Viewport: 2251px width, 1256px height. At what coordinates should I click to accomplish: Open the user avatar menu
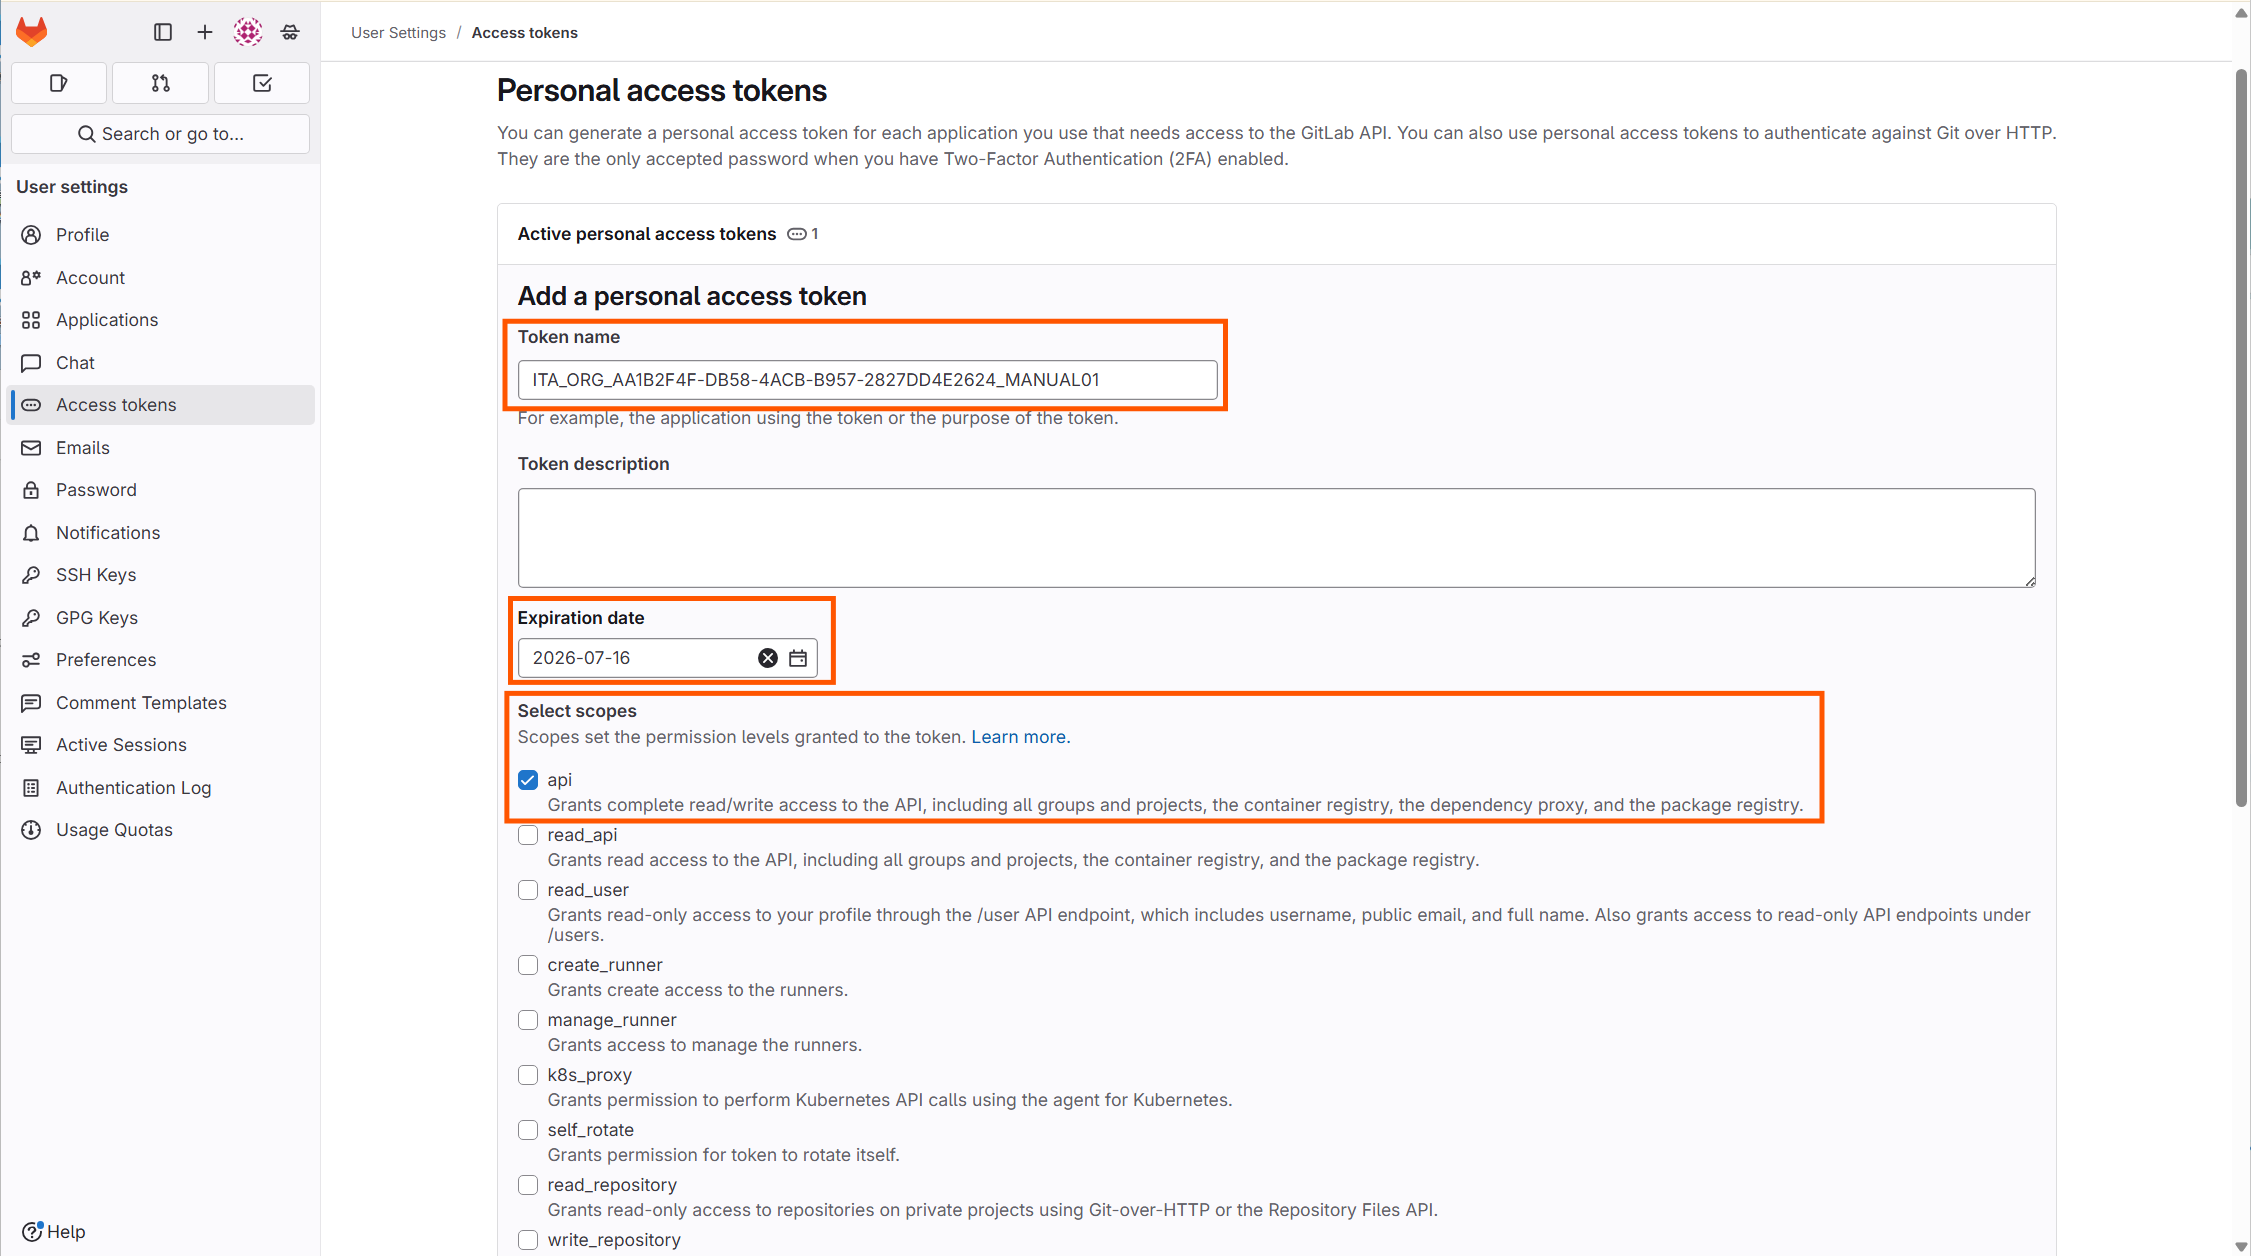pyautogui.click(x=248, y=32)
